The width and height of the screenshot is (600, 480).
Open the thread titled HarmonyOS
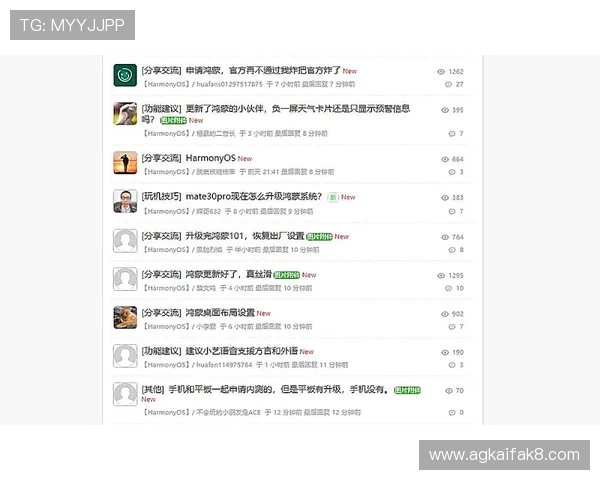[210, 158]
